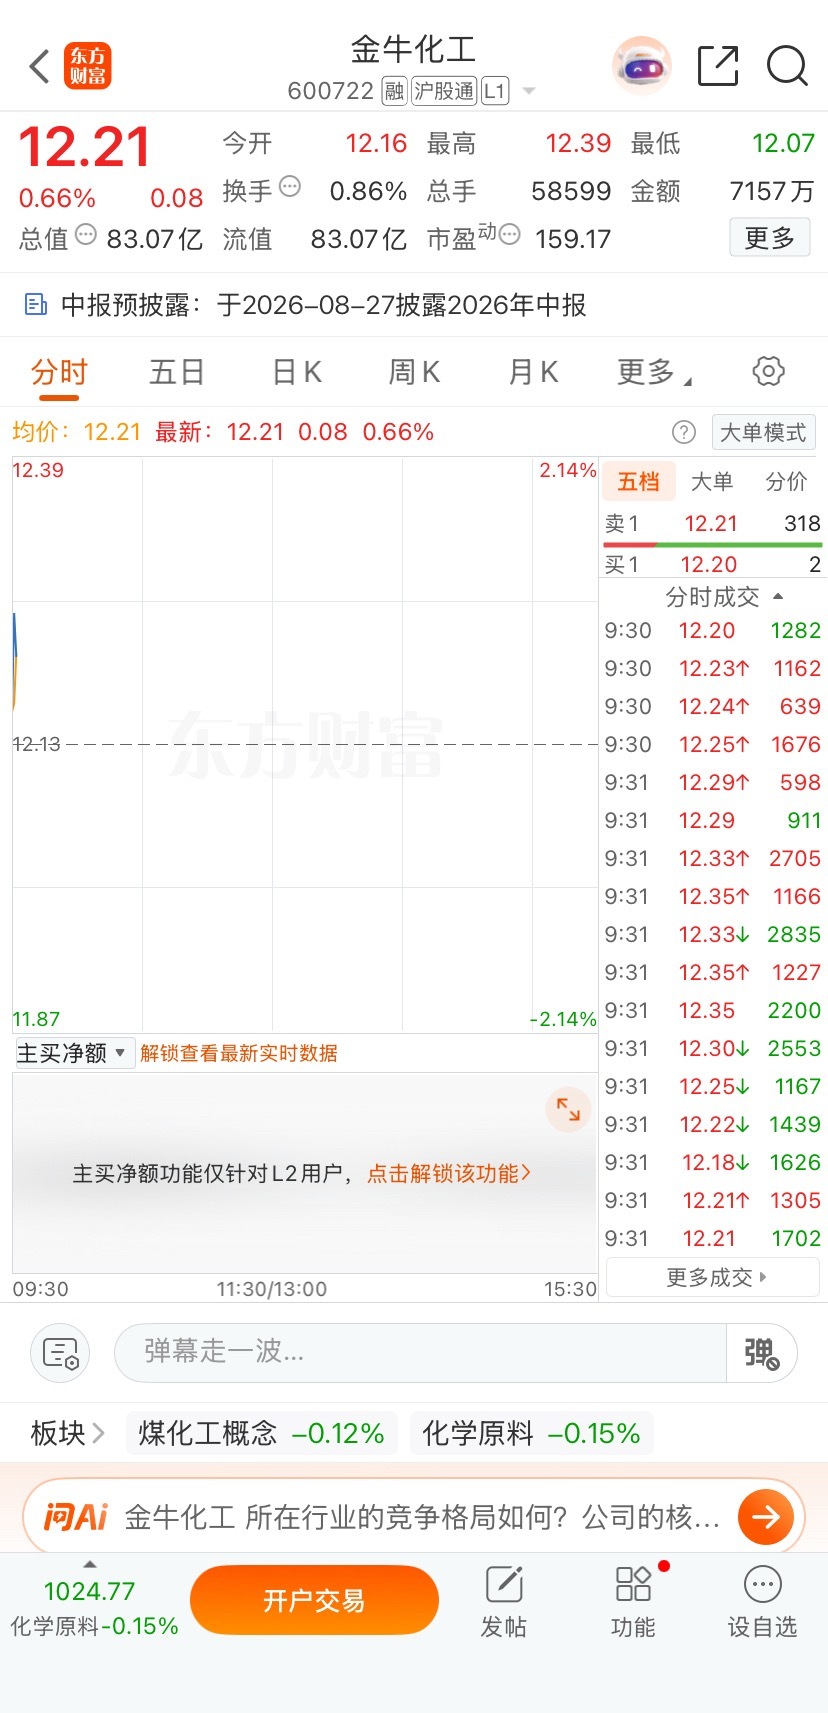Tap the intraday price line on chart
The image size is (828, 1713).
coord(15,660)
